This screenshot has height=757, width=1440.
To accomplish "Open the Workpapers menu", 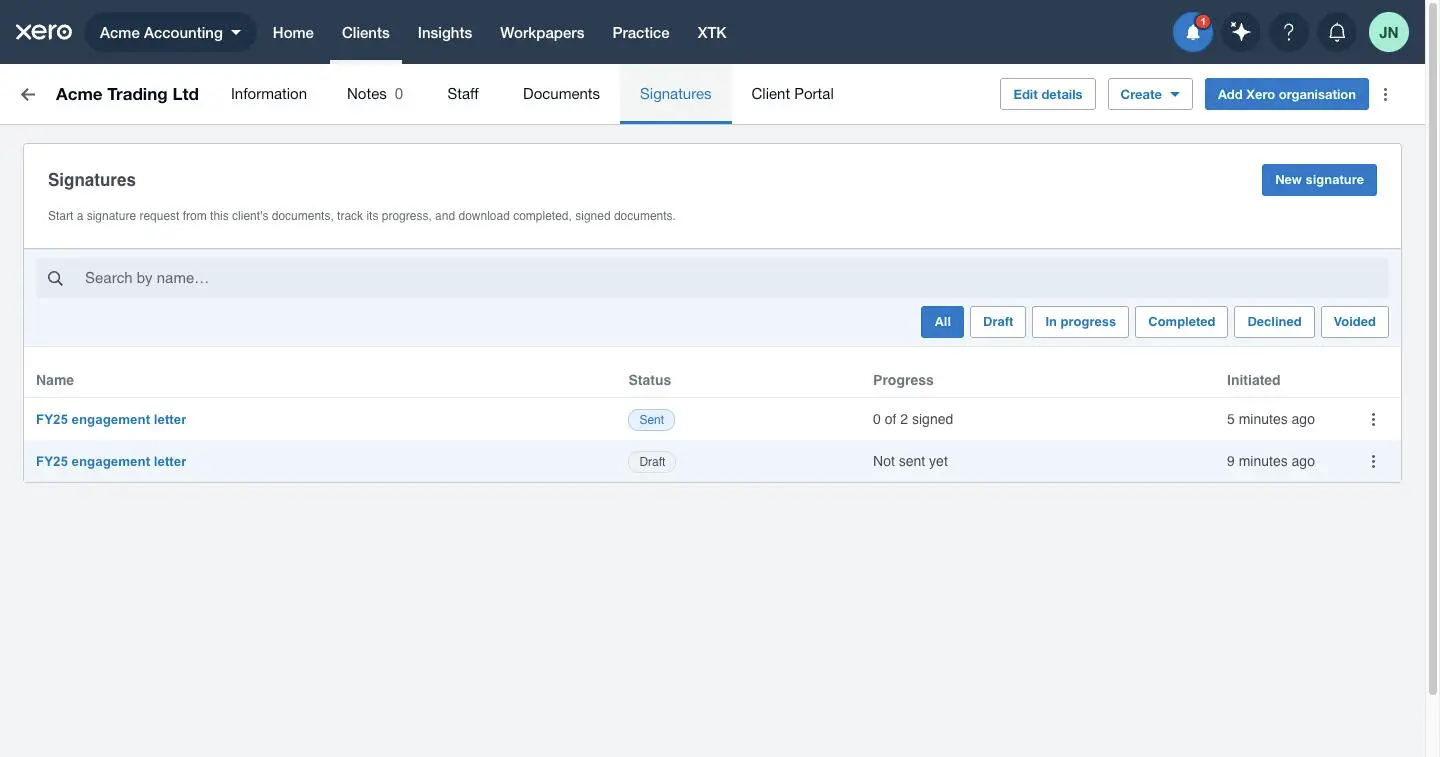I will tap(542, 32).
